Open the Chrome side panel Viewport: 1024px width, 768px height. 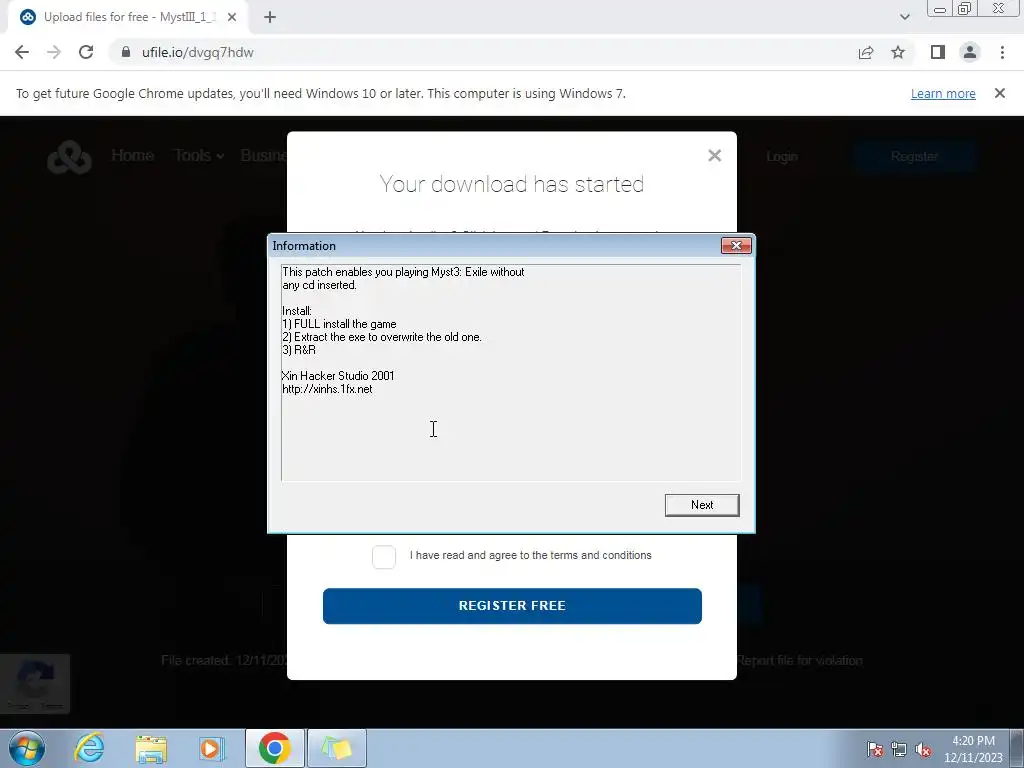(x=938, y=52)
